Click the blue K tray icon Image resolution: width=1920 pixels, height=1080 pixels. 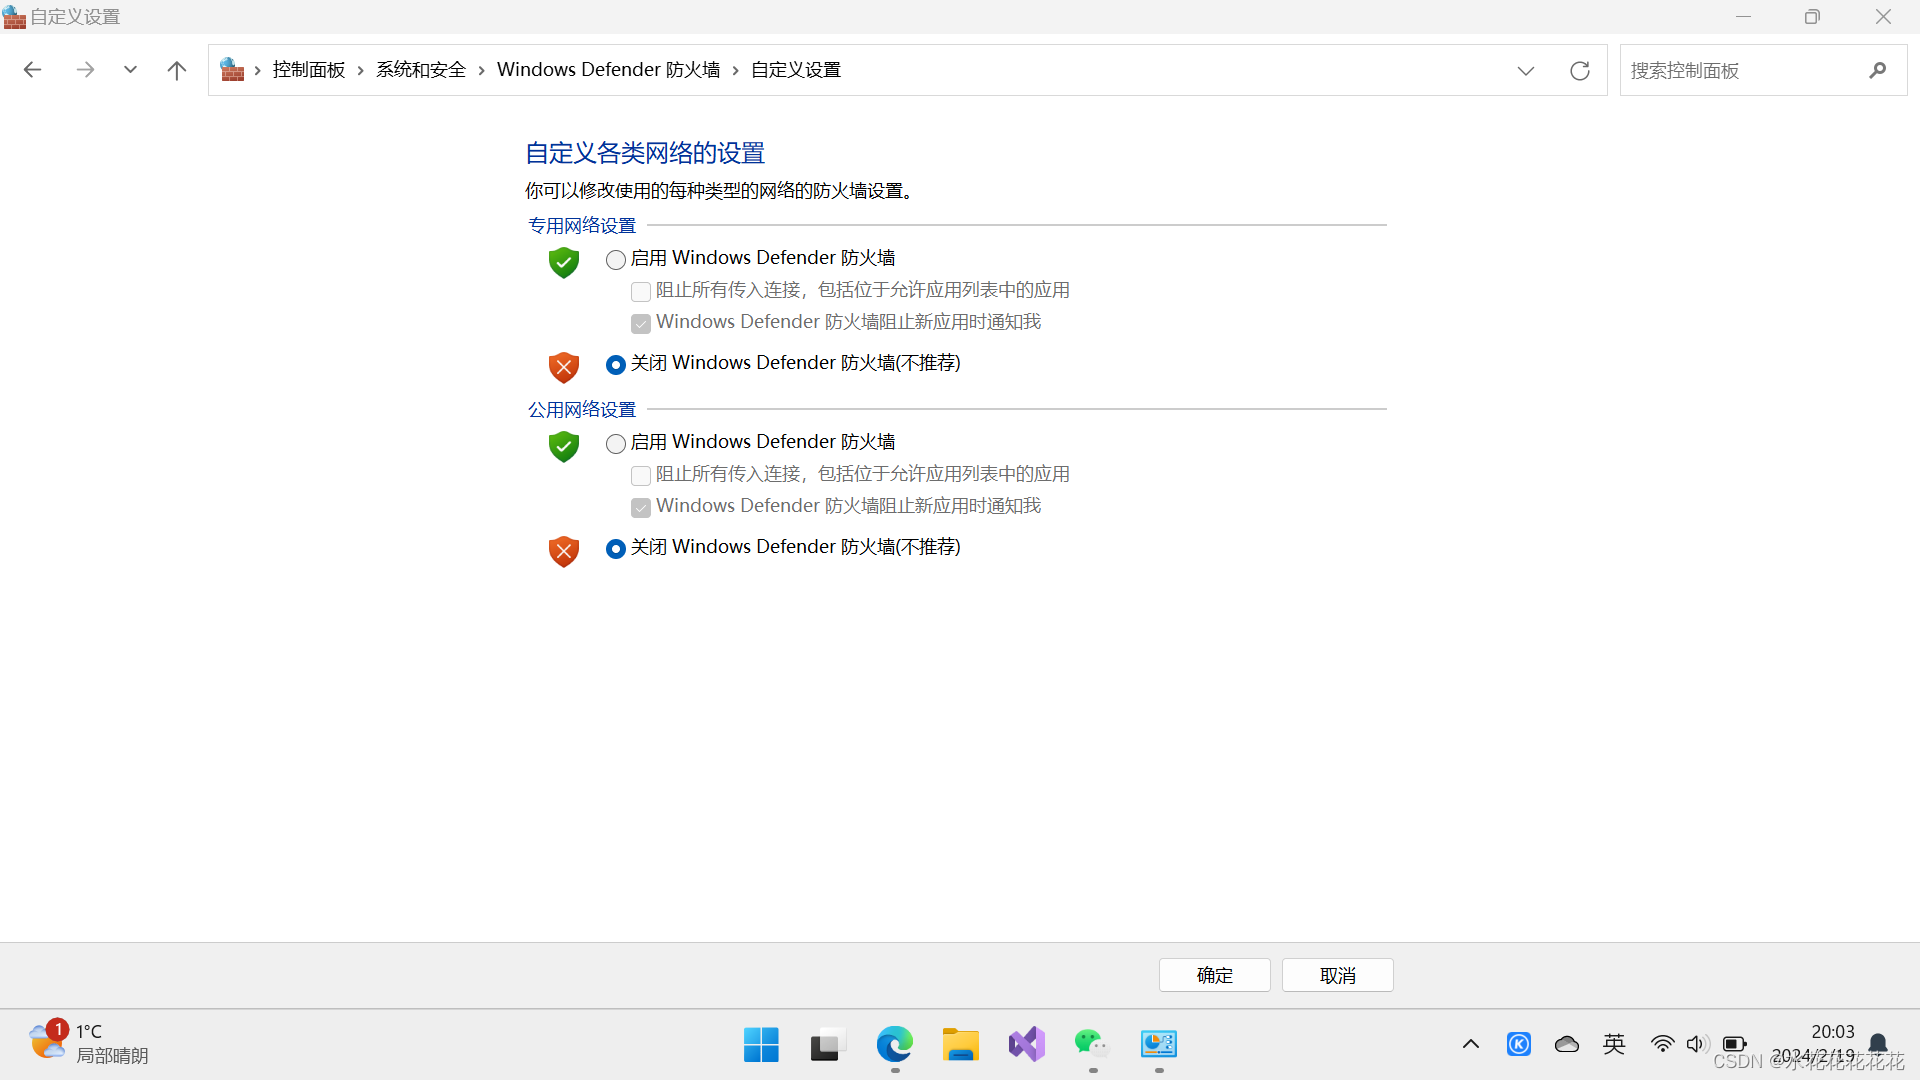point(1519,1044)
